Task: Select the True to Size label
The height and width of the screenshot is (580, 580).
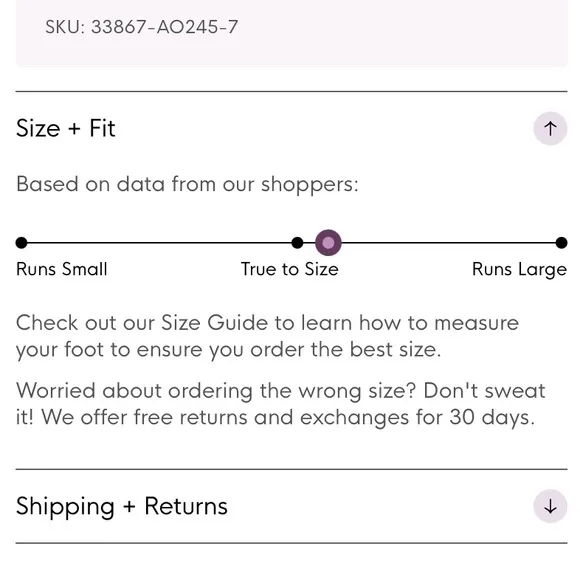Action: [x=290, y=269]
